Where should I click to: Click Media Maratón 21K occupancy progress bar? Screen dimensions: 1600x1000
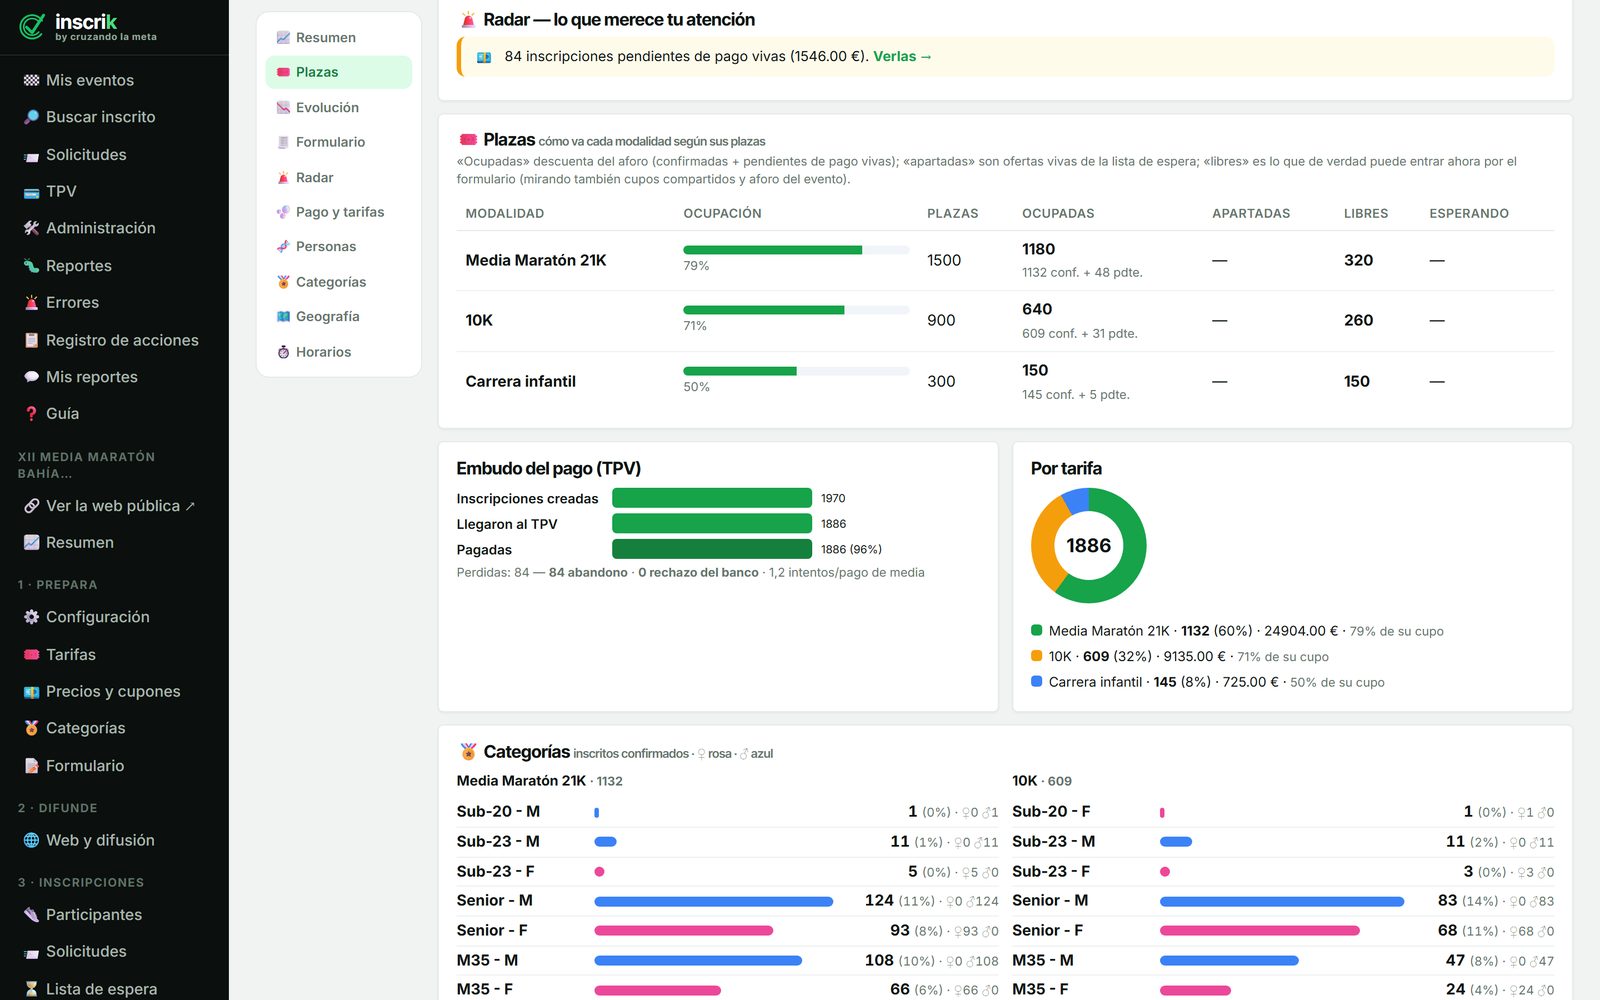click(x=796, y=250)
